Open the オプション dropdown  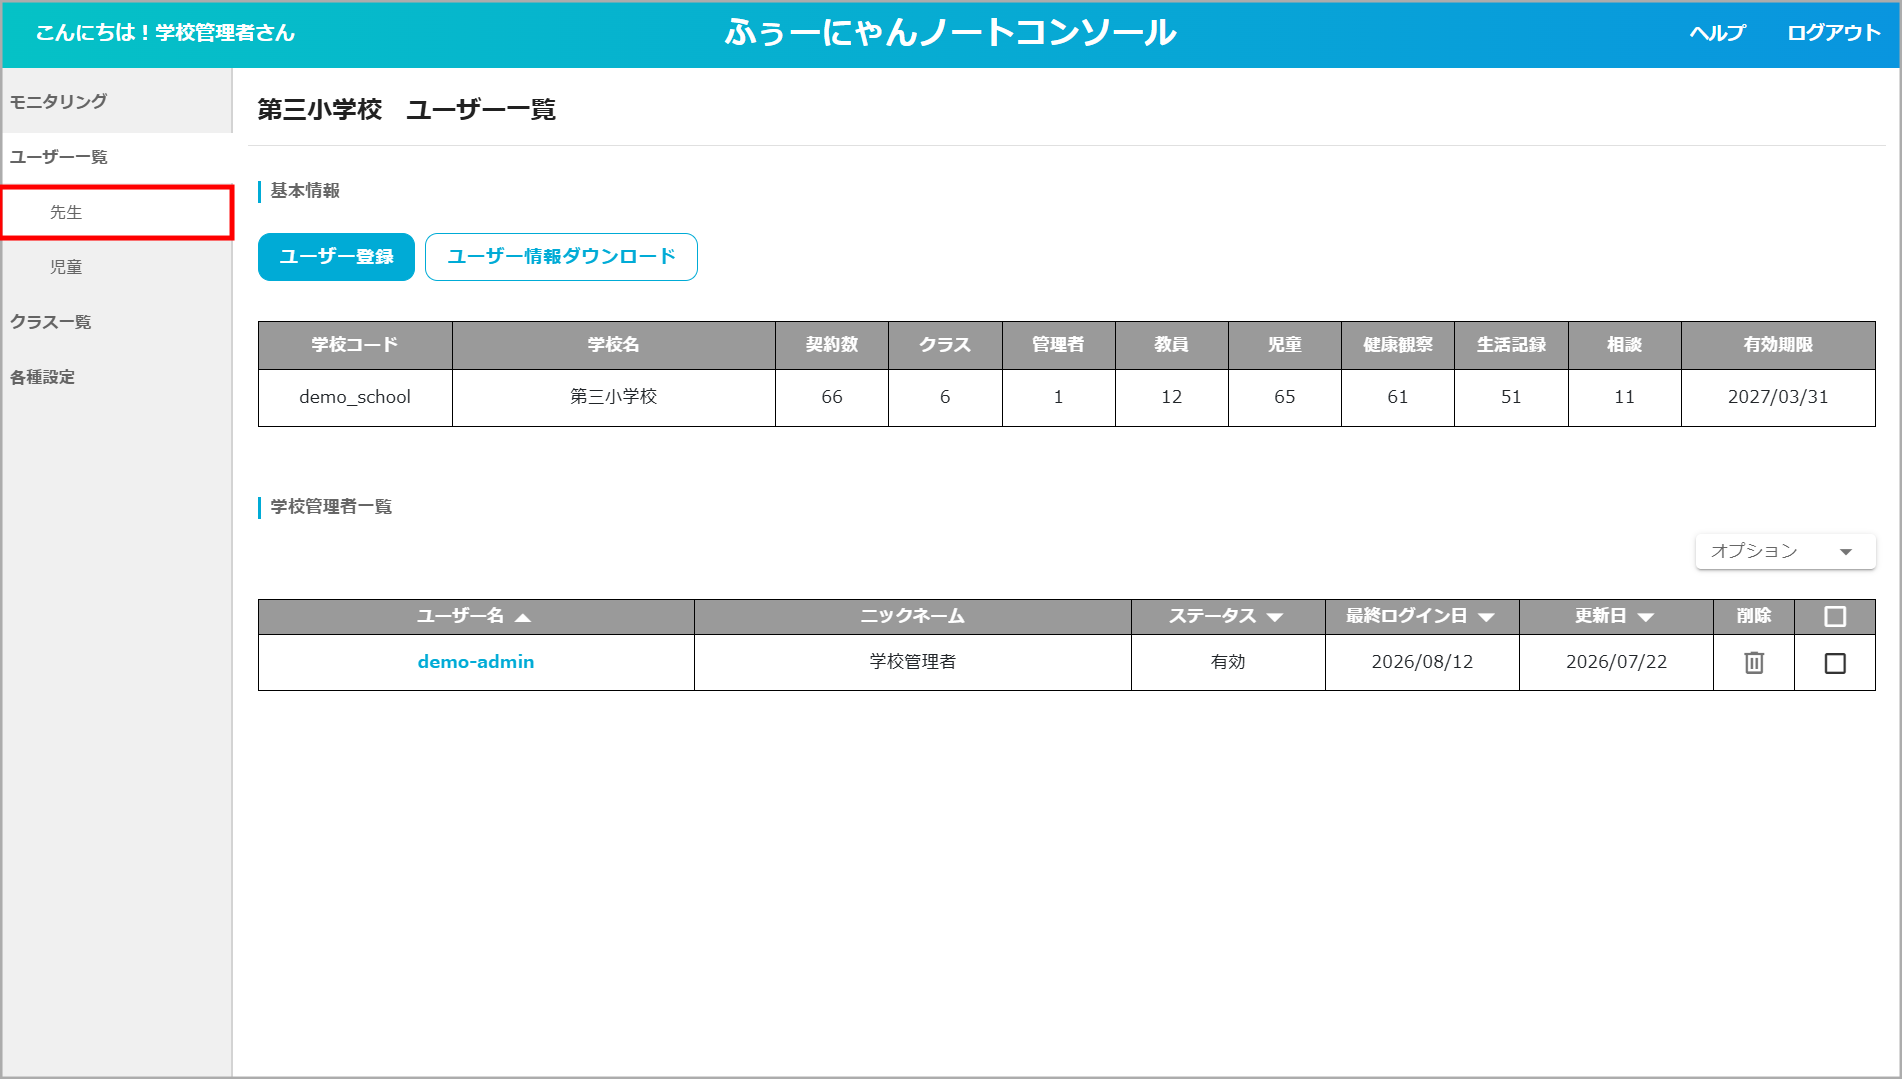[x=1785, y=551]
